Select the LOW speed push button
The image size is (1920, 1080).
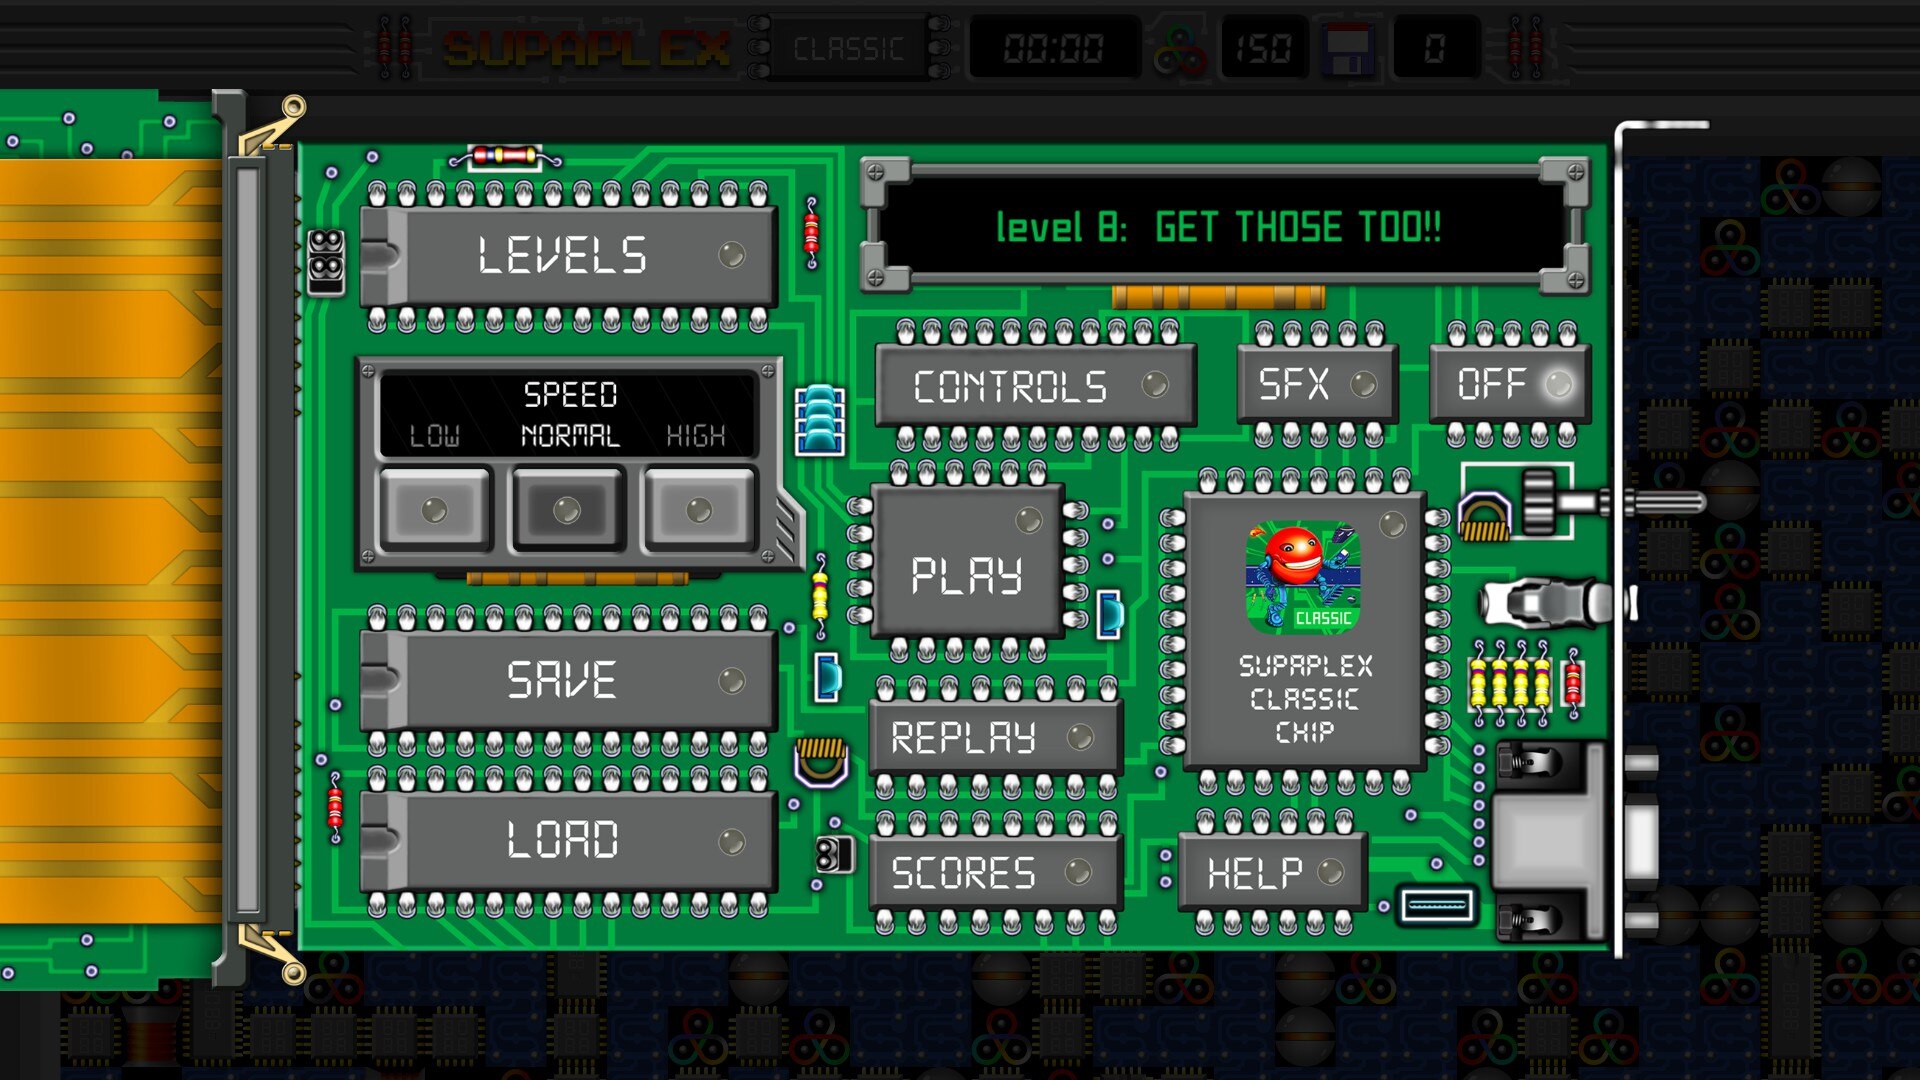coord(435,510)
